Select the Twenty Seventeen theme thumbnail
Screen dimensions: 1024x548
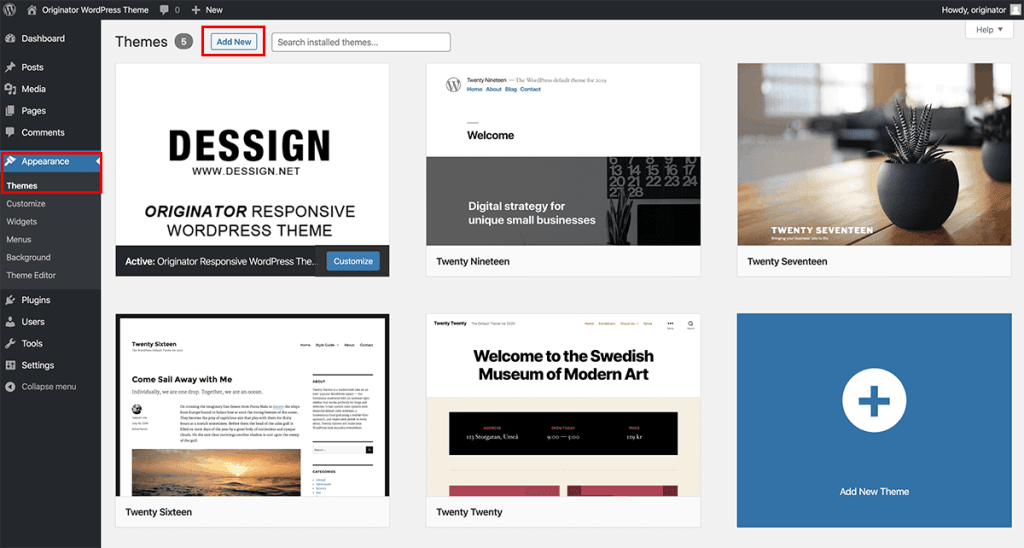(874, 154)
